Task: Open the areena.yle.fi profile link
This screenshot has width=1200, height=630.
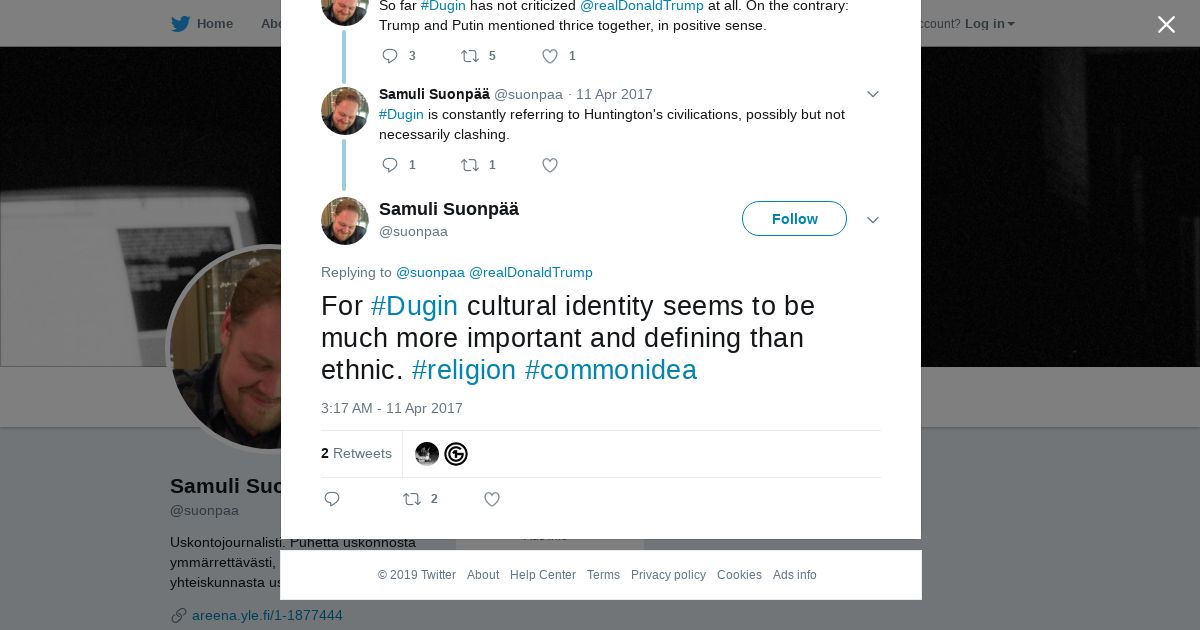Action: click(x=267, y=615)
